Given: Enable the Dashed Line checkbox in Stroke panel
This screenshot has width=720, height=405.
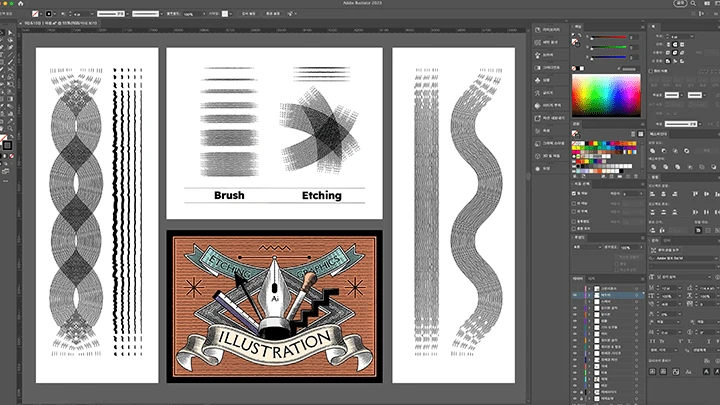Looking at the screenshot, I should coord(651,71).
